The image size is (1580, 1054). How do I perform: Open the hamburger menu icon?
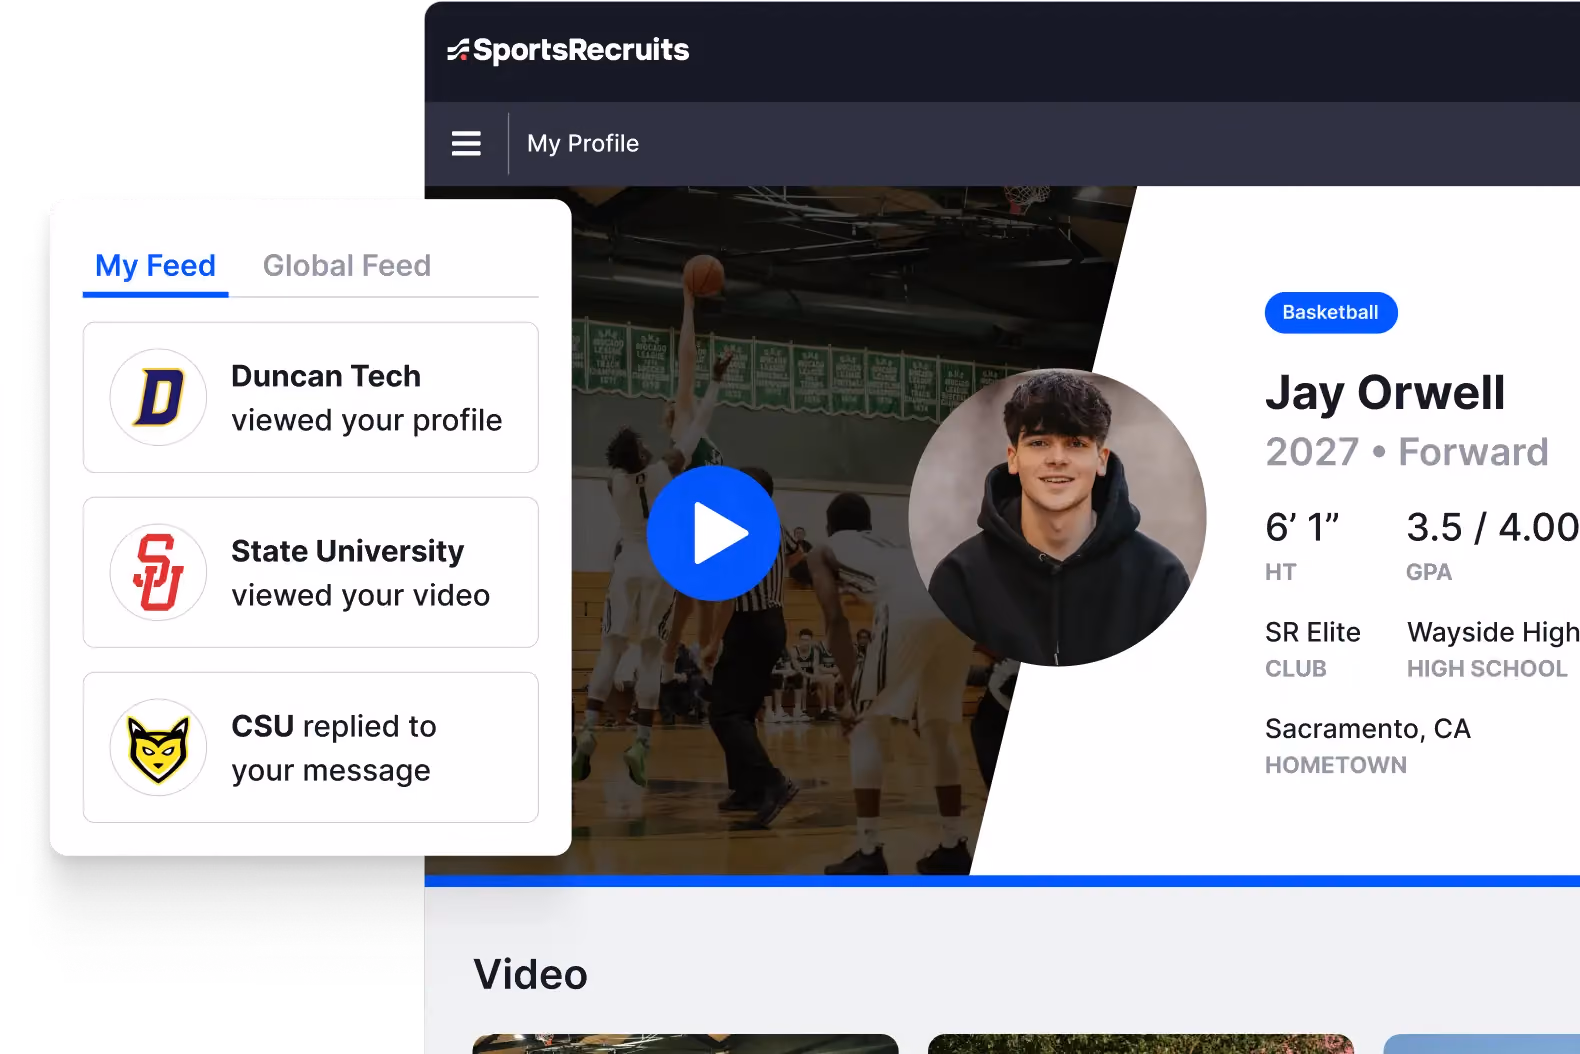click(x=466, y=144)
